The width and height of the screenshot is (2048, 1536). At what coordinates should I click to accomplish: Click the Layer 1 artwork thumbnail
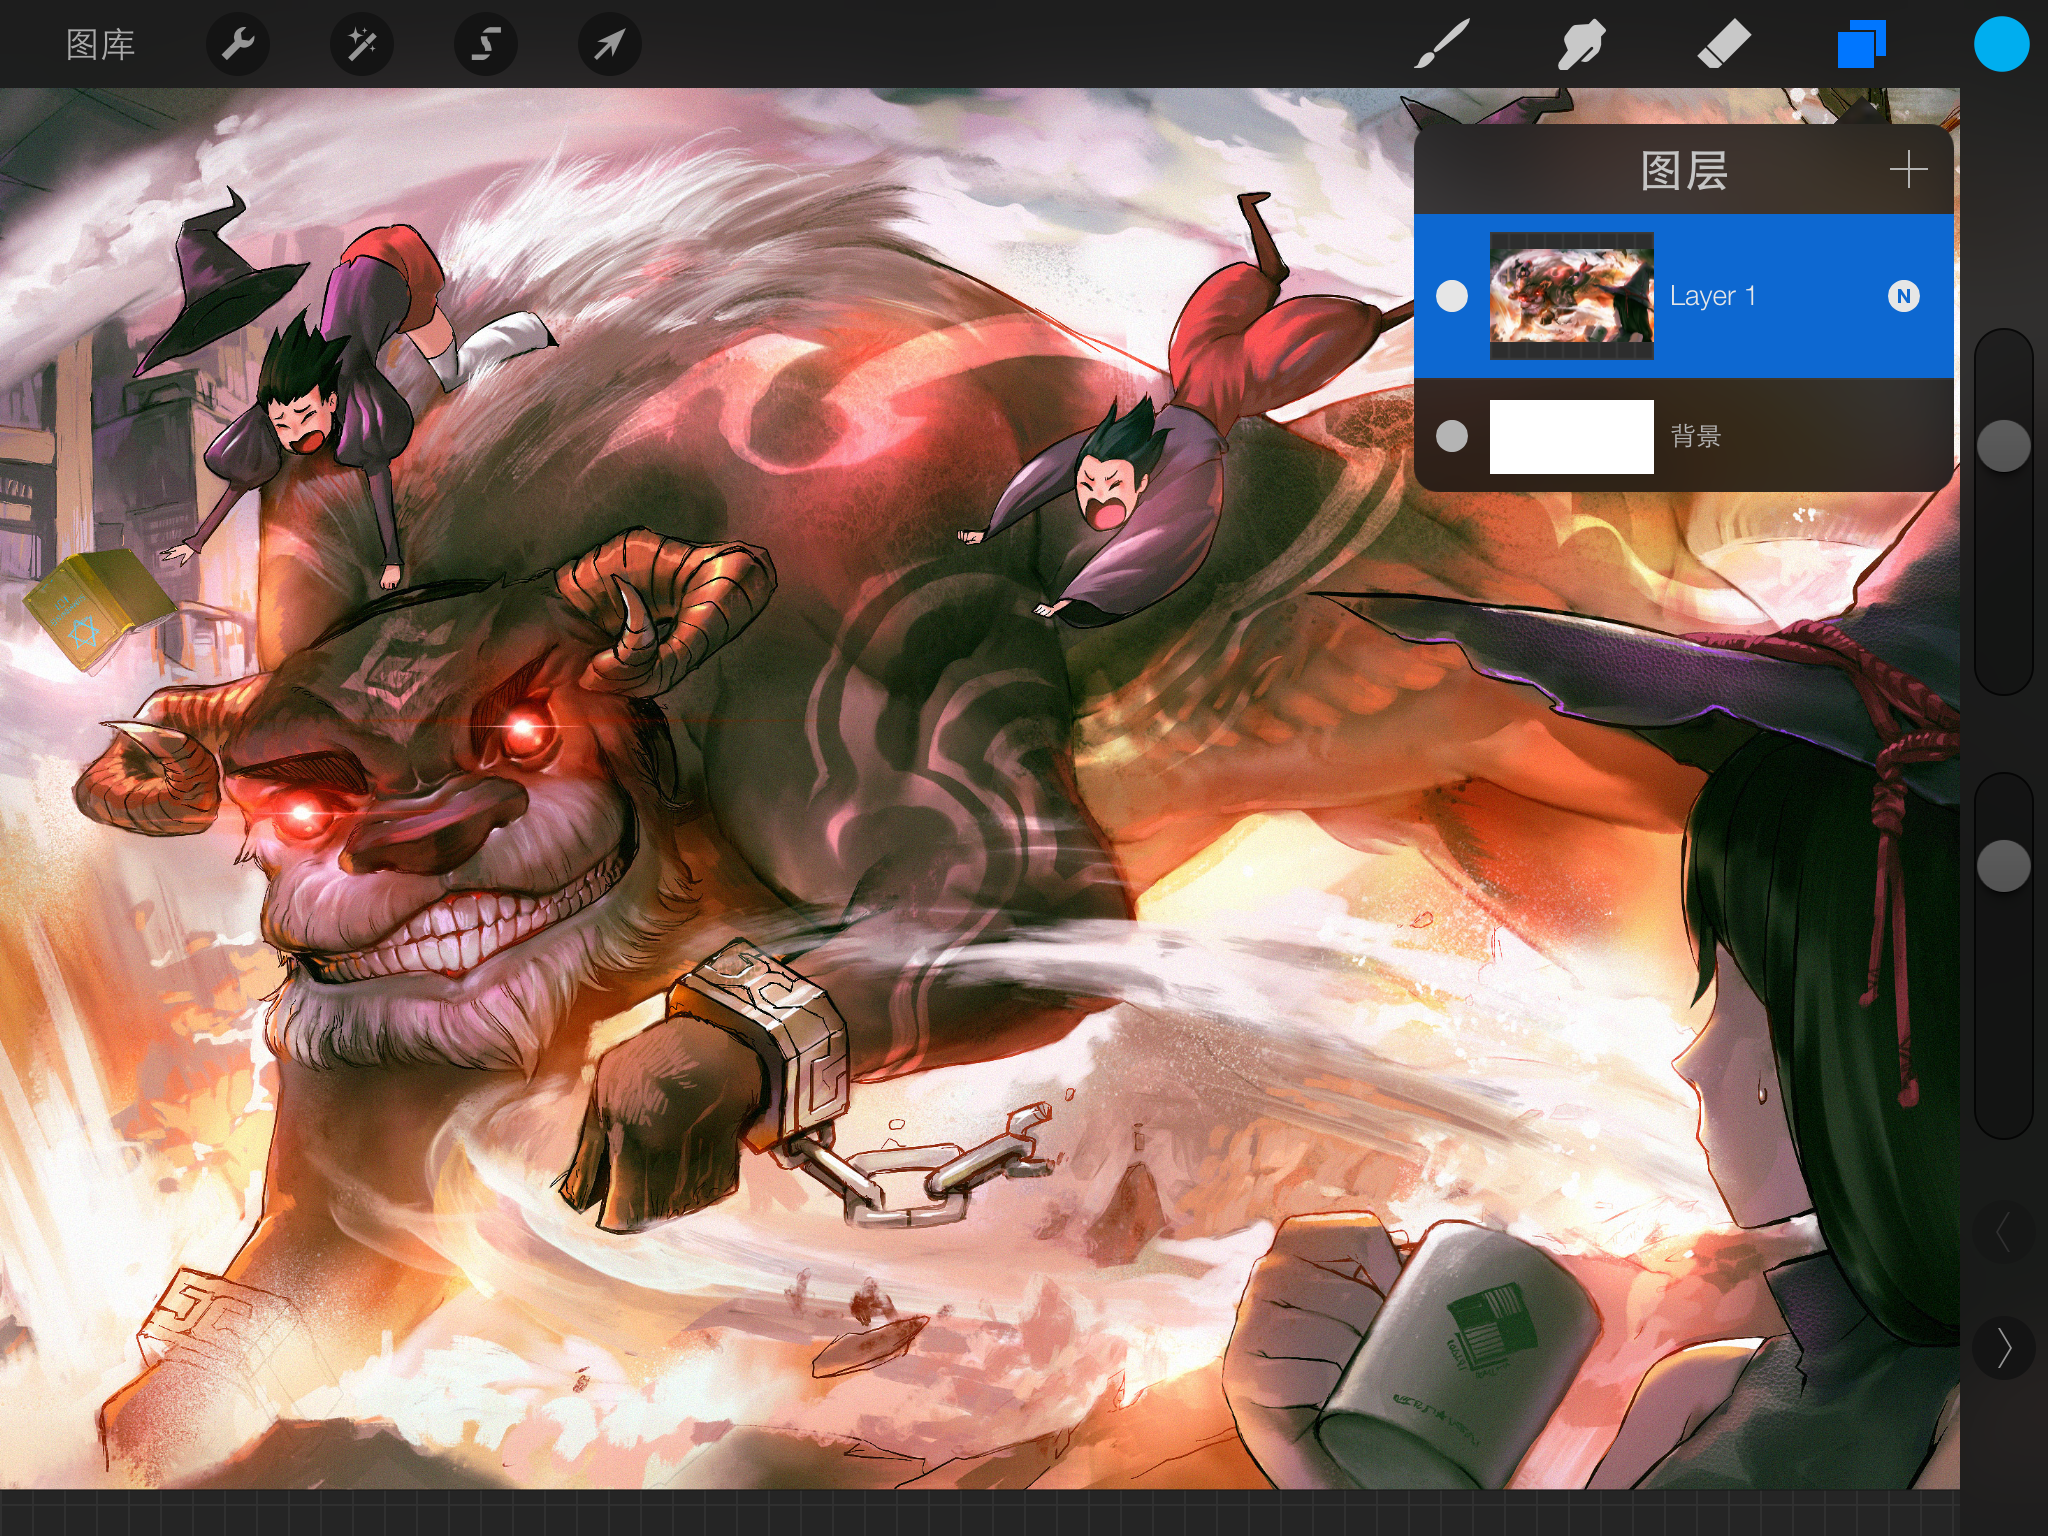pyautogui.click(x=1571, y=296)
